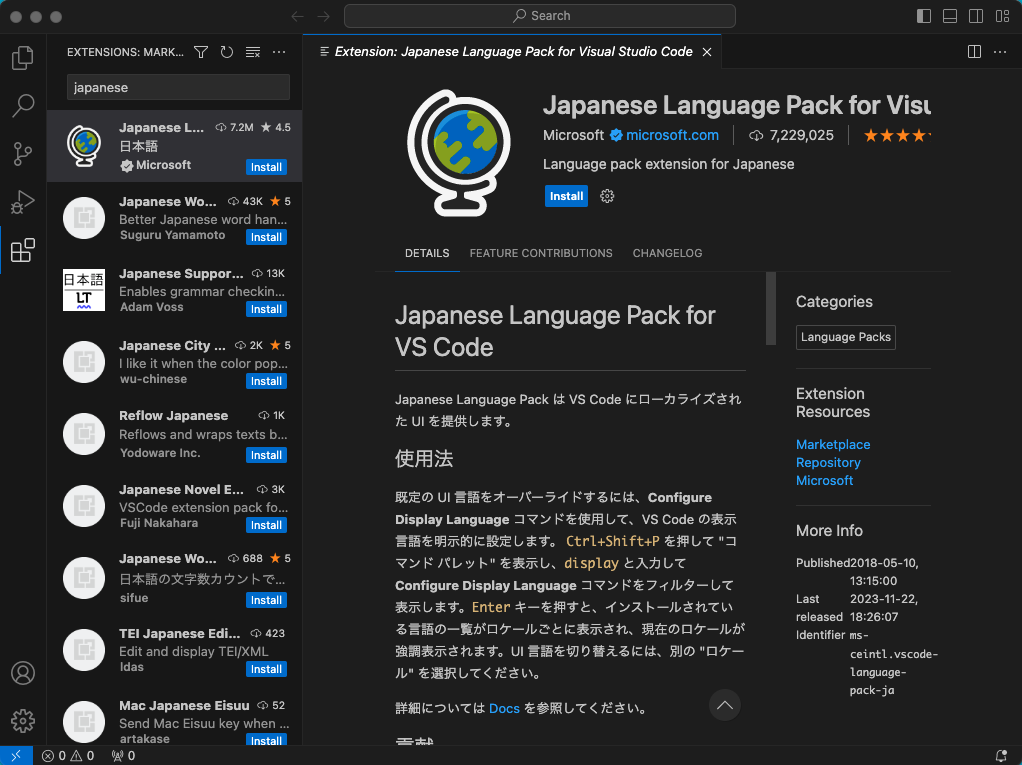Toggle secondary side bar visibility
Screen dimensions: 1022x765
coord(976,16)
